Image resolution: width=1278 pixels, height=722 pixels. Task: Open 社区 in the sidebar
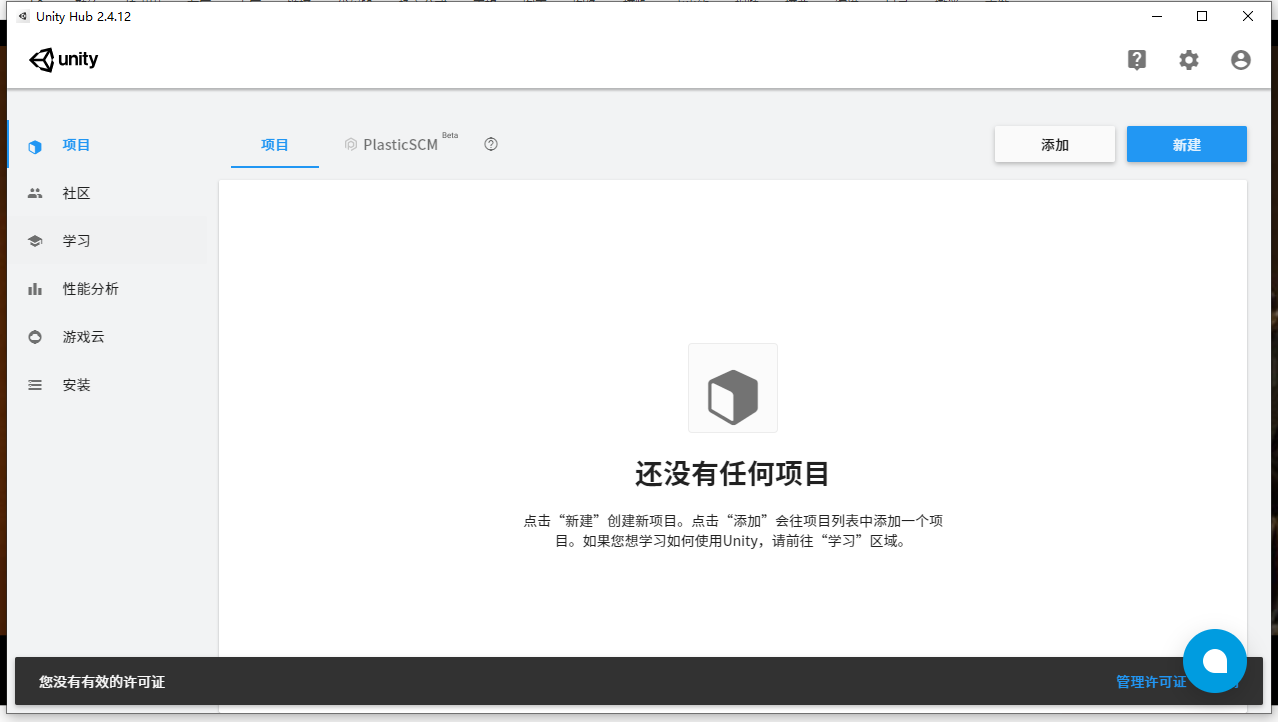click(x=108, y=193)
